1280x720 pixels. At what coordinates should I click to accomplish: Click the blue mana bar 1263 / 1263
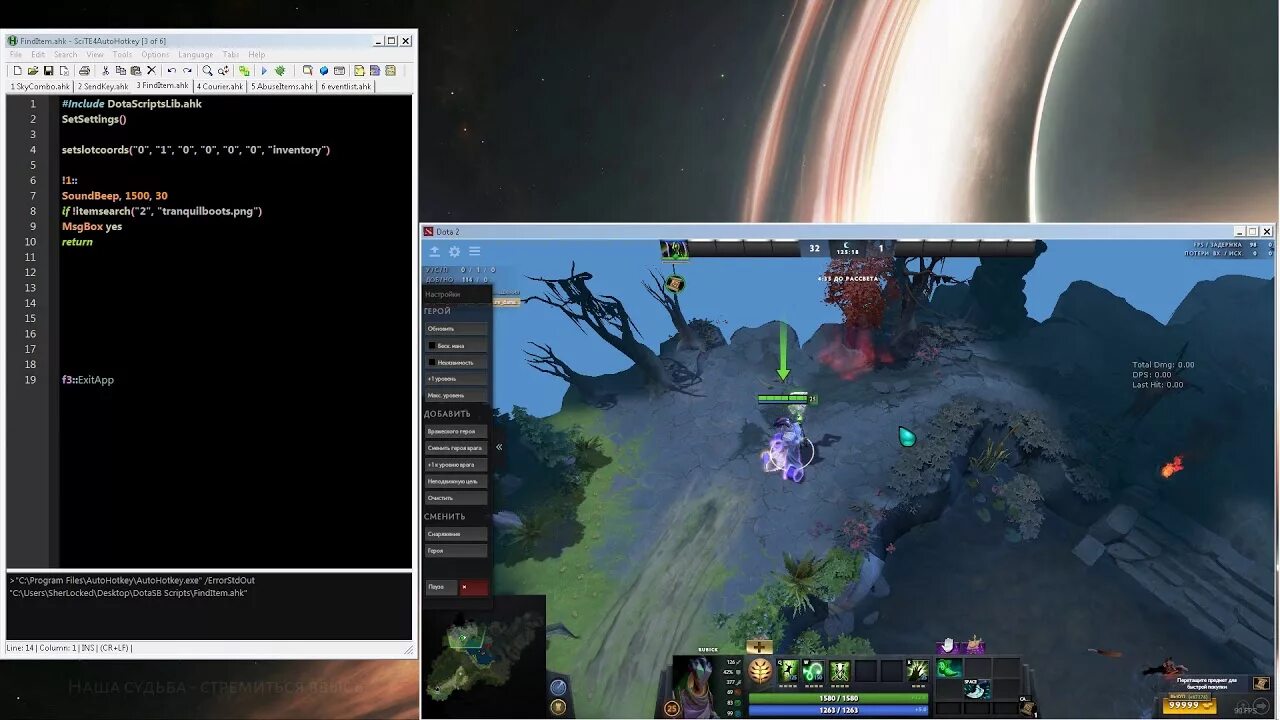838,711
